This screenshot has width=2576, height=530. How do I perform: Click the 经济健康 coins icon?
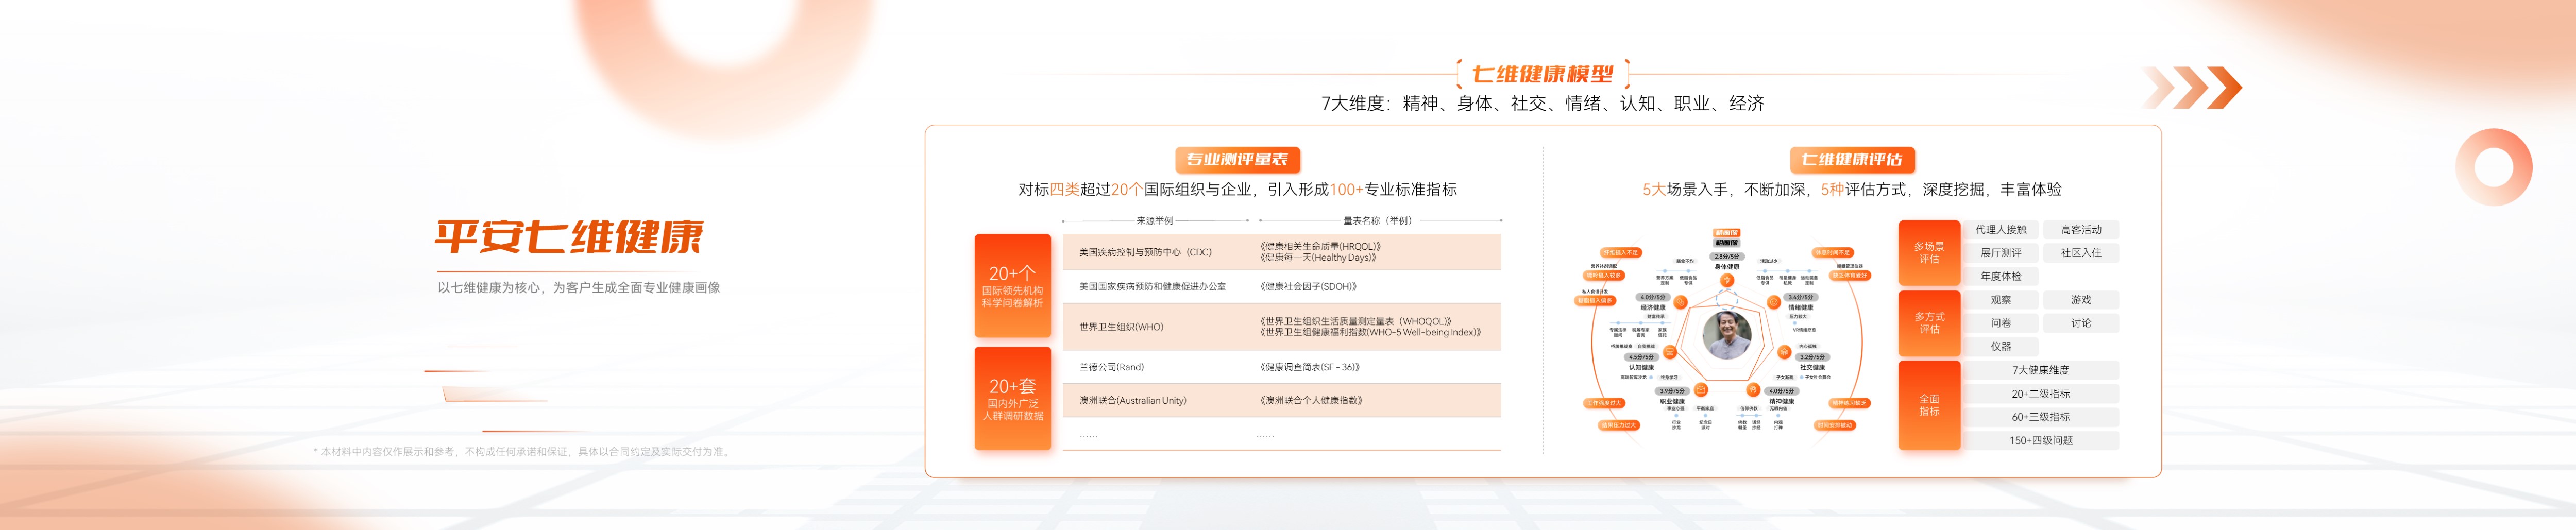tap(1680, 302)
